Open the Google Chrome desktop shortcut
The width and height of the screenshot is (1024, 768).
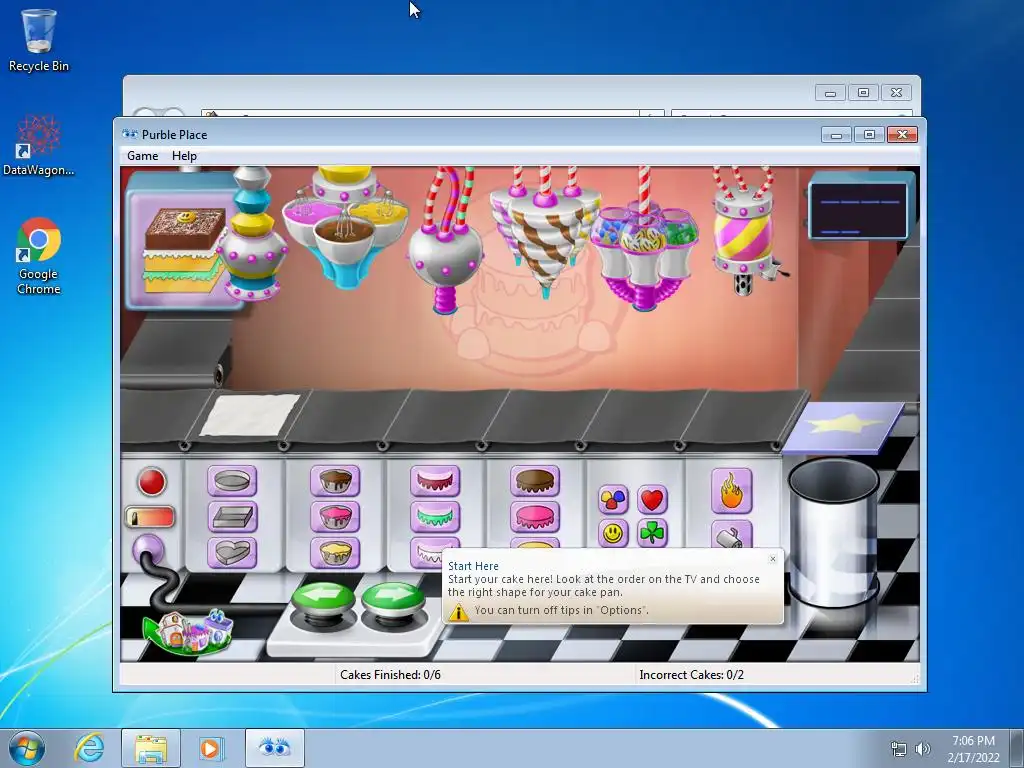pos(39,256)
